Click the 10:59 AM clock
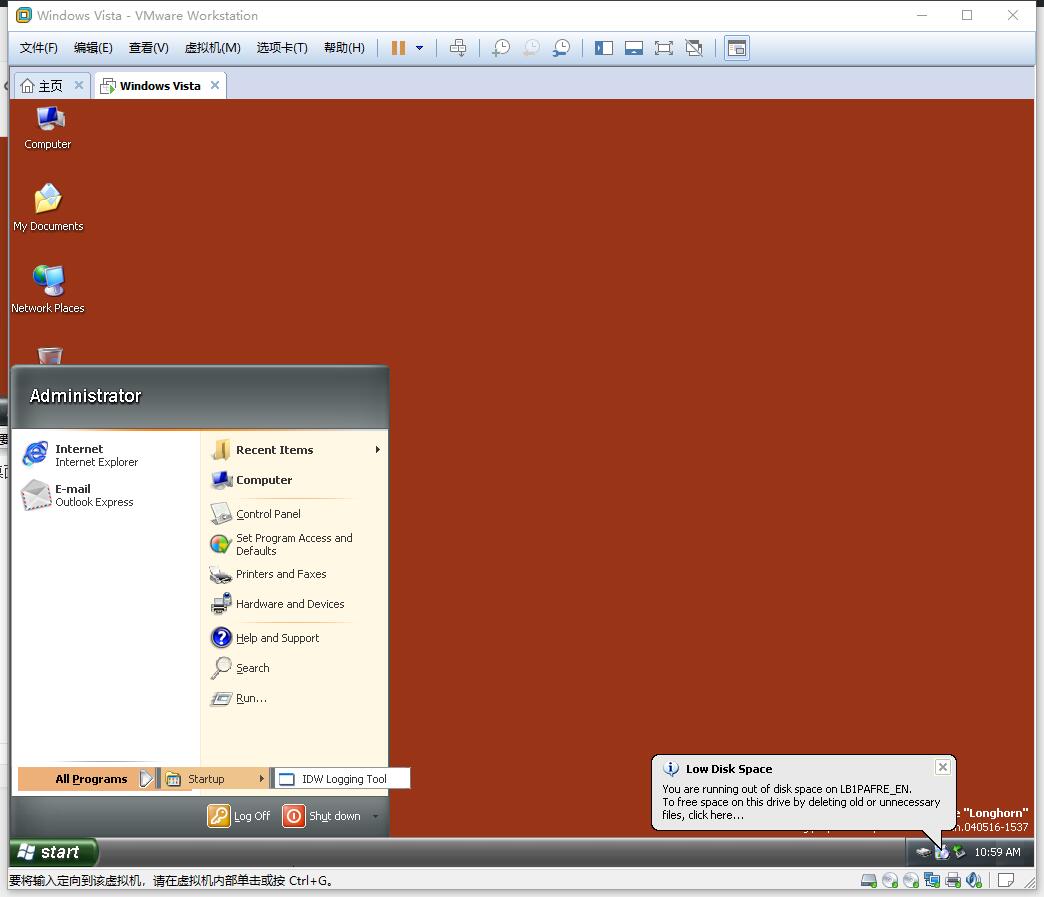1044x897 pixels. pyautogui.click(x=997, y=852)
